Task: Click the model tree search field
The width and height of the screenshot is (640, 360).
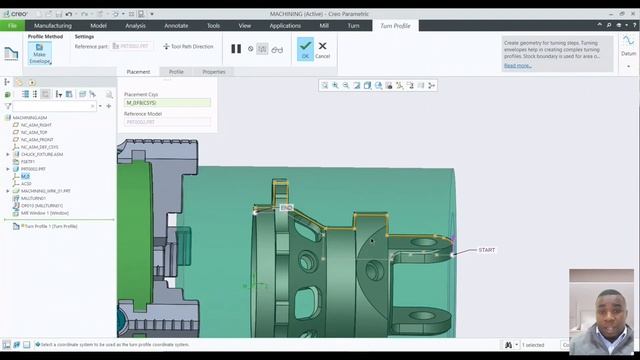Action: 54,106
